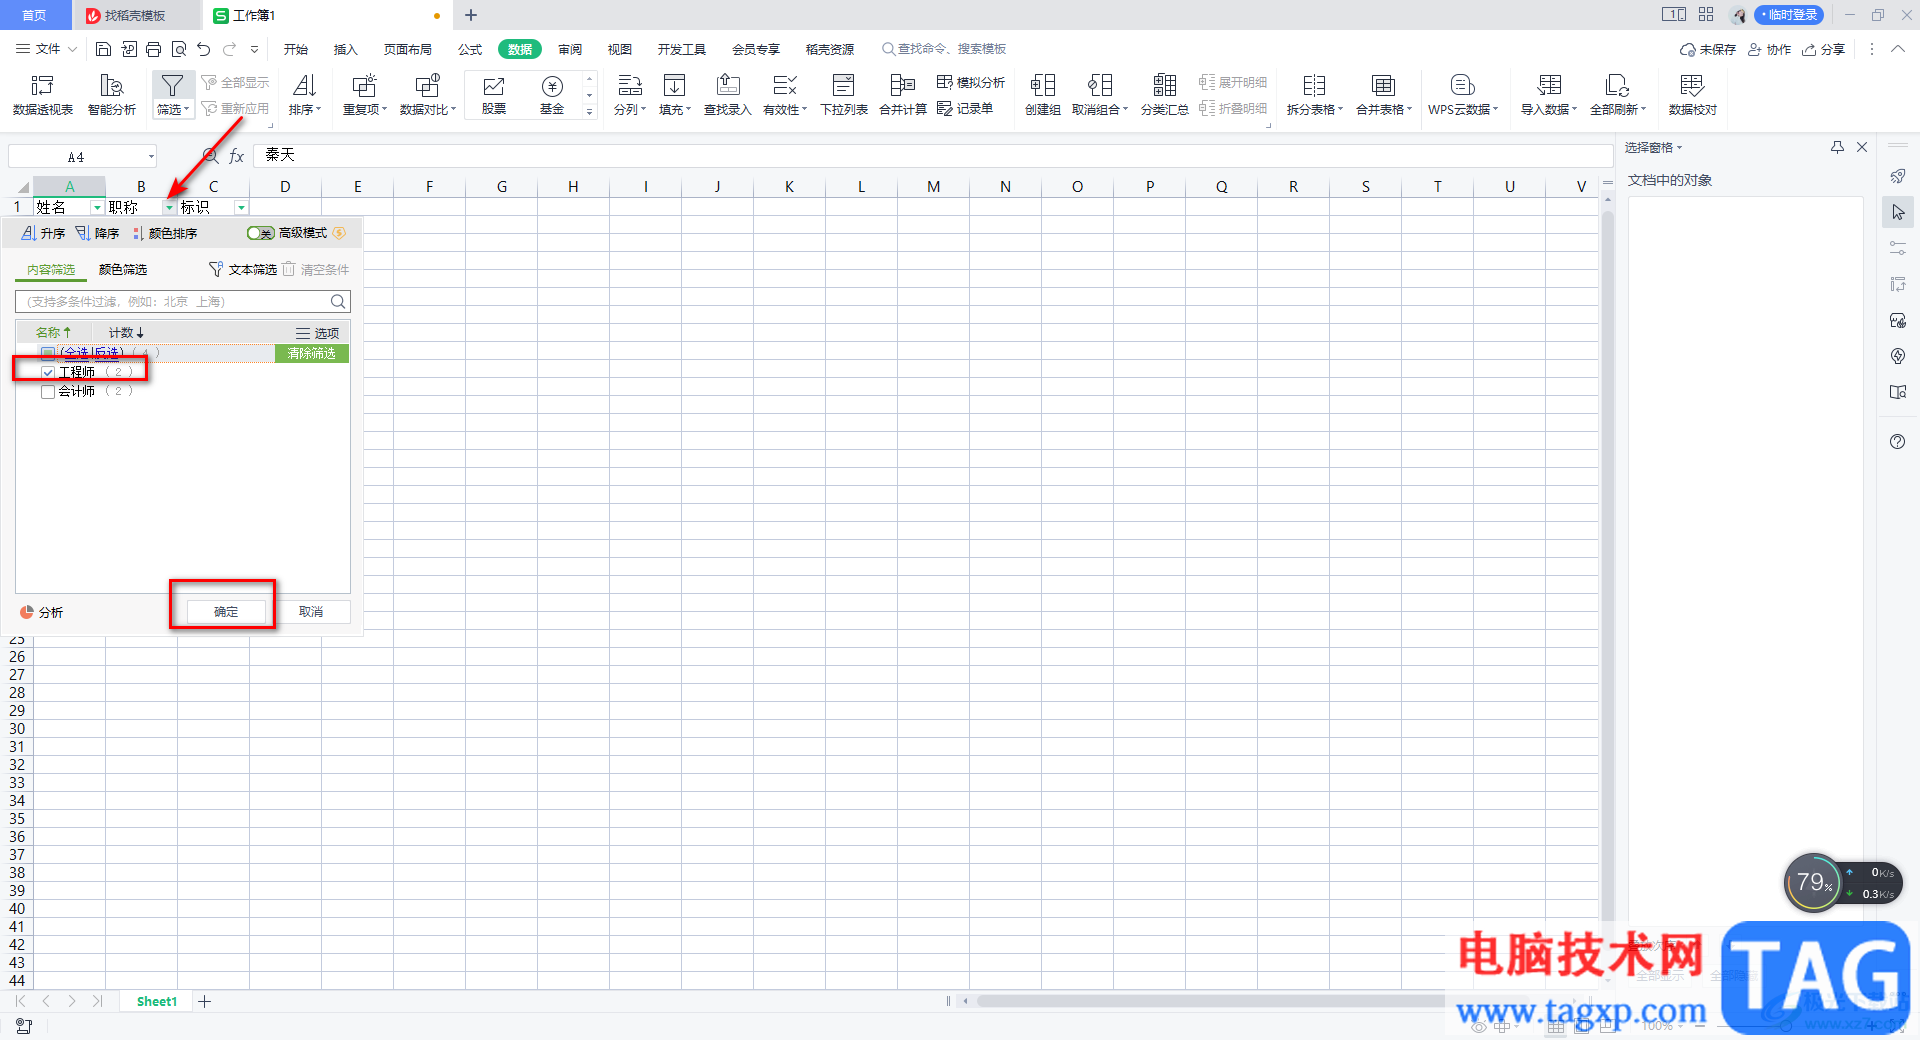Switch to the 开始 ribbon tab
The width and height of the screenshot is (1920, 1040).
pyautogui.click(x=296, y=49)
